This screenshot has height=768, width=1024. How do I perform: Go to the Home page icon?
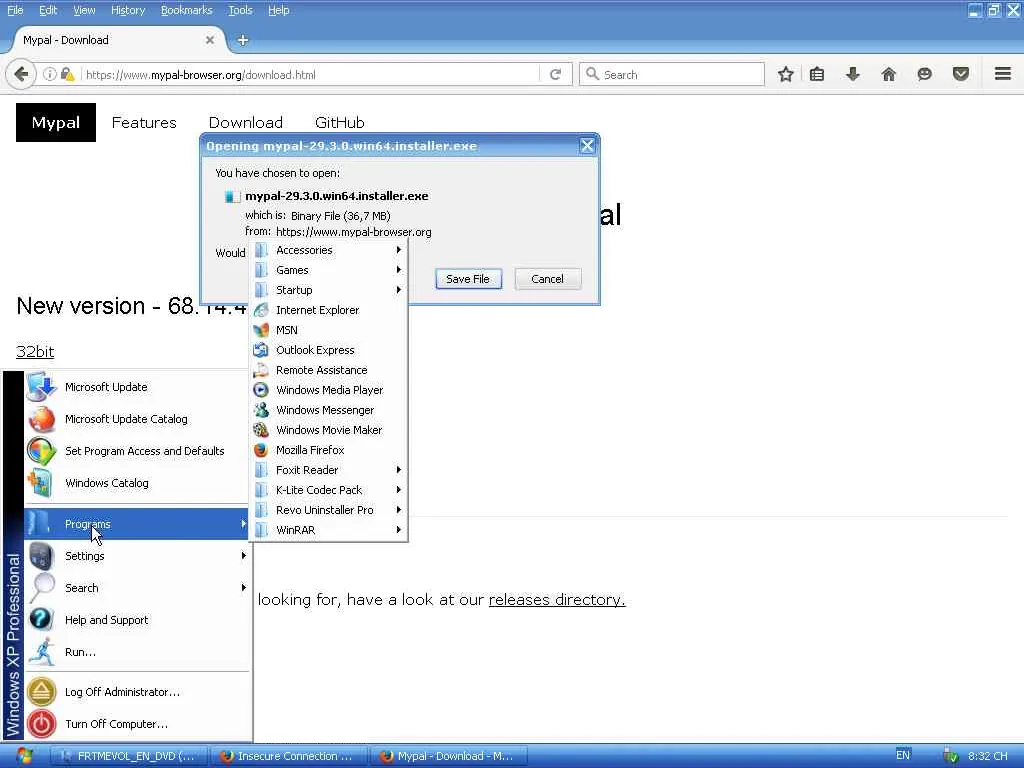tap(889, 74)
